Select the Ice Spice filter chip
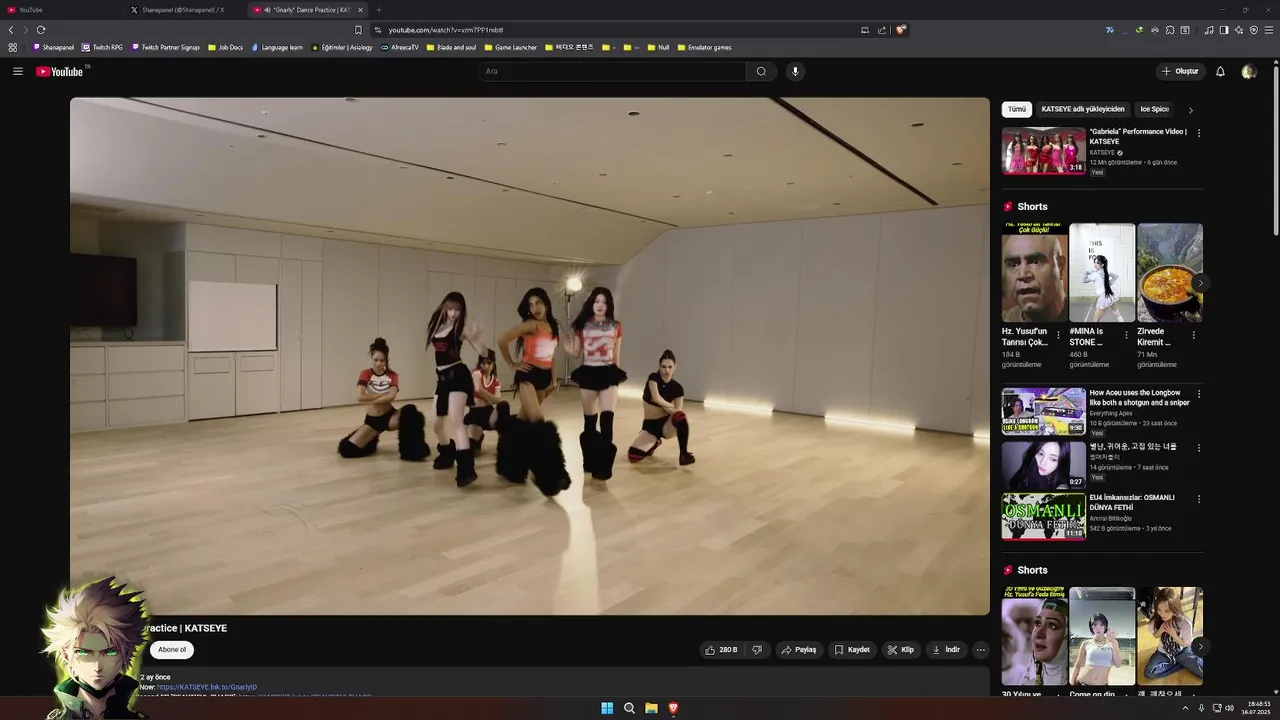This screenshot has width=1280, height=720. [x=1154, y=109]
